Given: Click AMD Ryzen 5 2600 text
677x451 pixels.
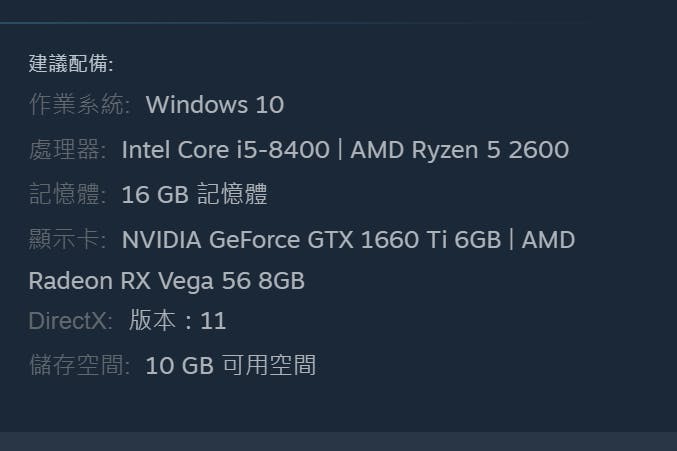Looking at the screenshot, I should point(459,150).
